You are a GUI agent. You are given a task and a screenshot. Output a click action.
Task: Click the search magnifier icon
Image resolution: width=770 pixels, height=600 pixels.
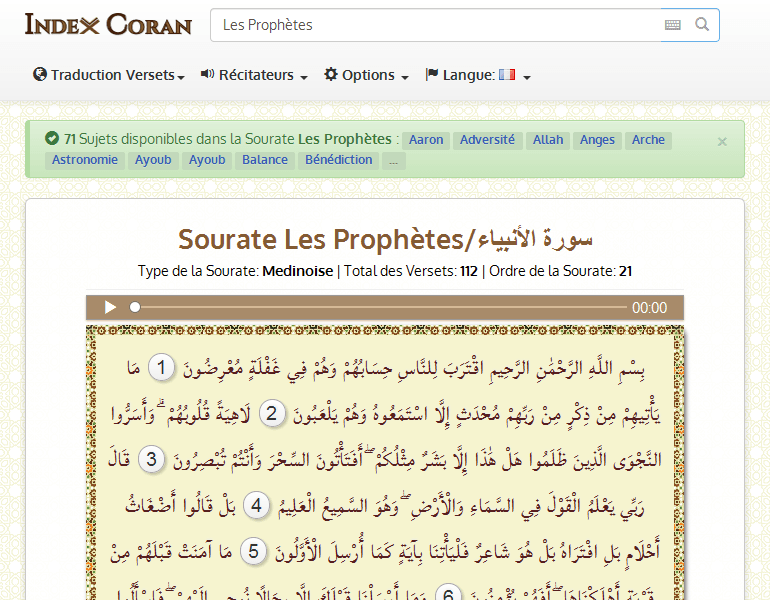[703, 25]
